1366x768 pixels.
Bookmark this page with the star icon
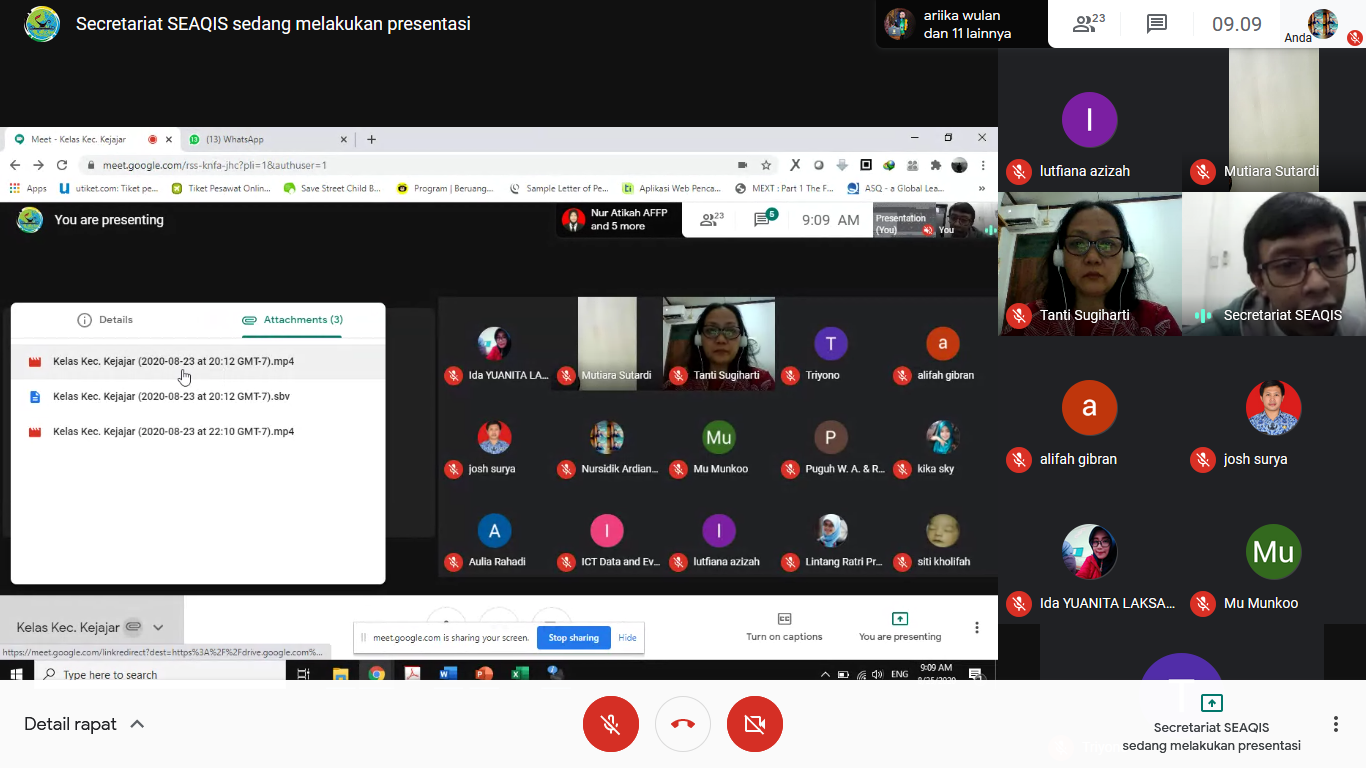(x=766, y=165)
